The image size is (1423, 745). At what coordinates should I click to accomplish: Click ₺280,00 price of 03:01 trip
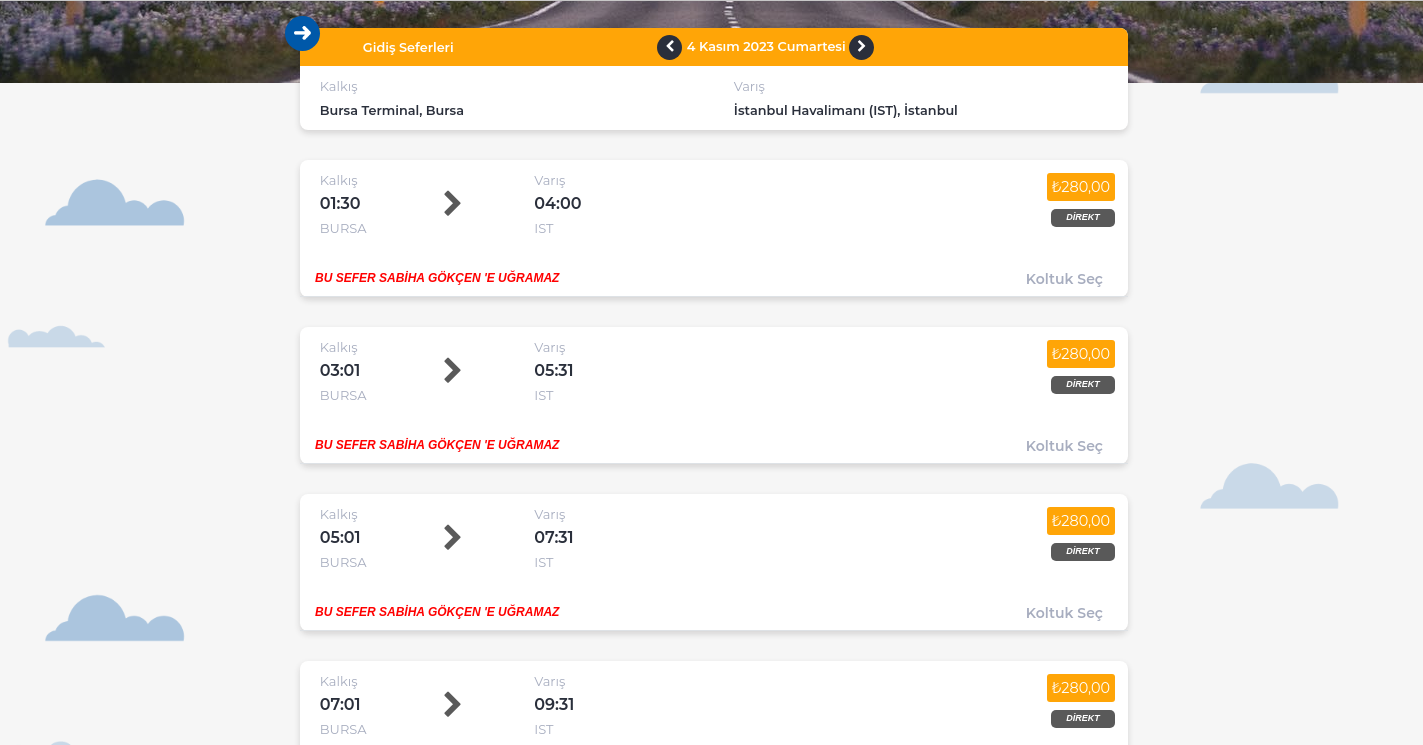point(1080,354)
